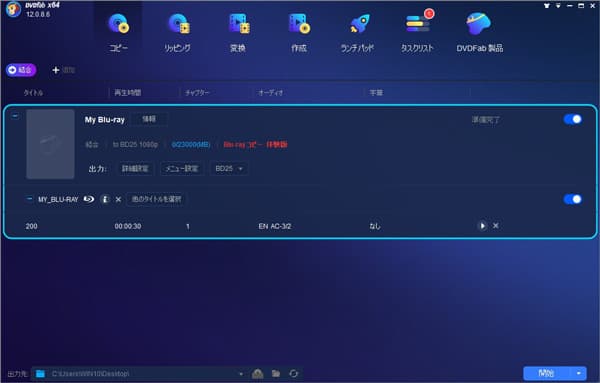Click the なし subtitle cell
Viewport: 600px width, 383px height.
tap(375, 227)
